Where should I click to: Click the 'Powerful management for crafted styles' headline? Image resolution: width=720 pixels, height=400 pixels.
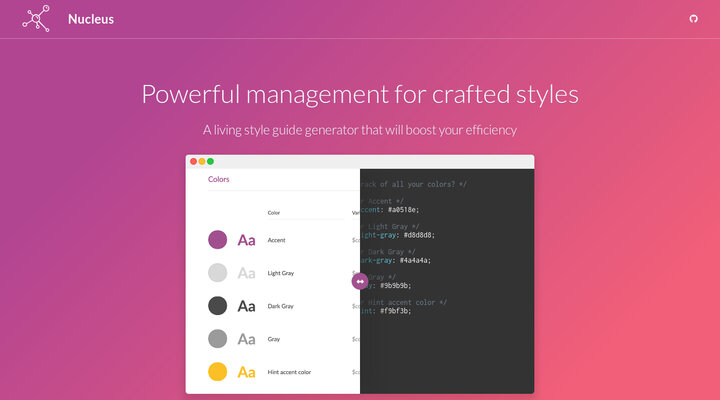(x=360, y=94)
